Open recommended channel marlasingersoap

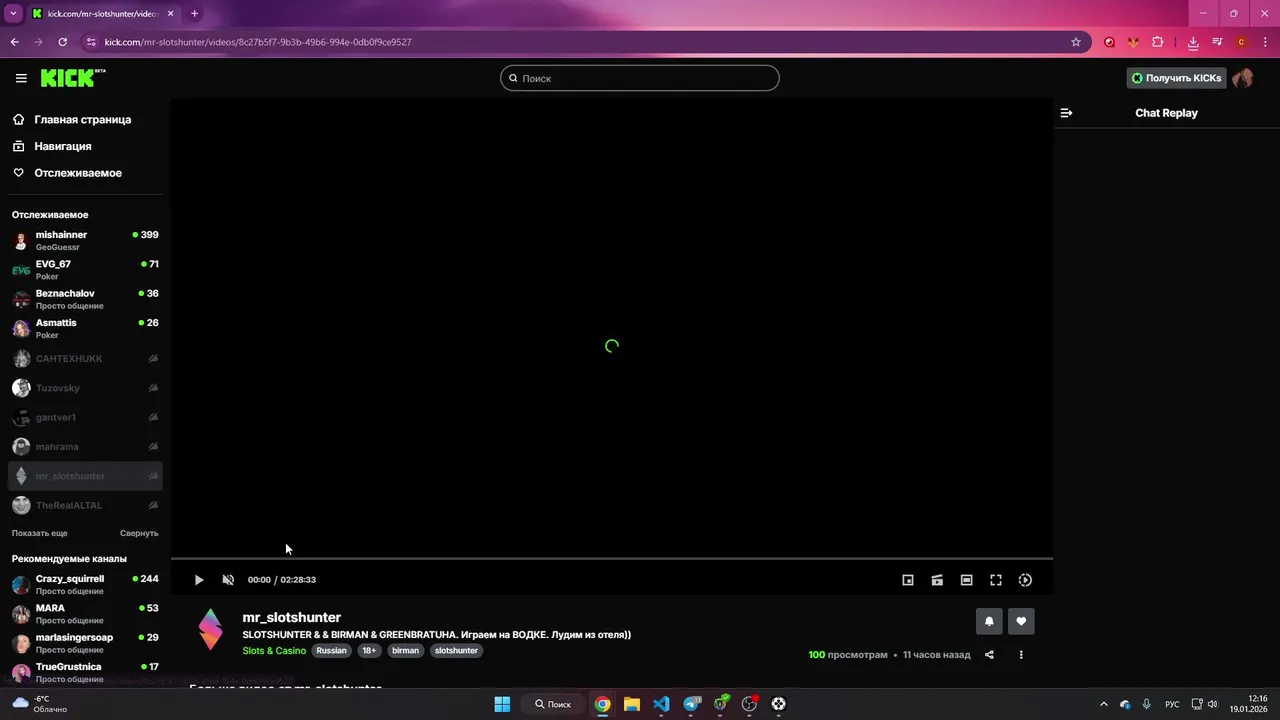(85, 643)
